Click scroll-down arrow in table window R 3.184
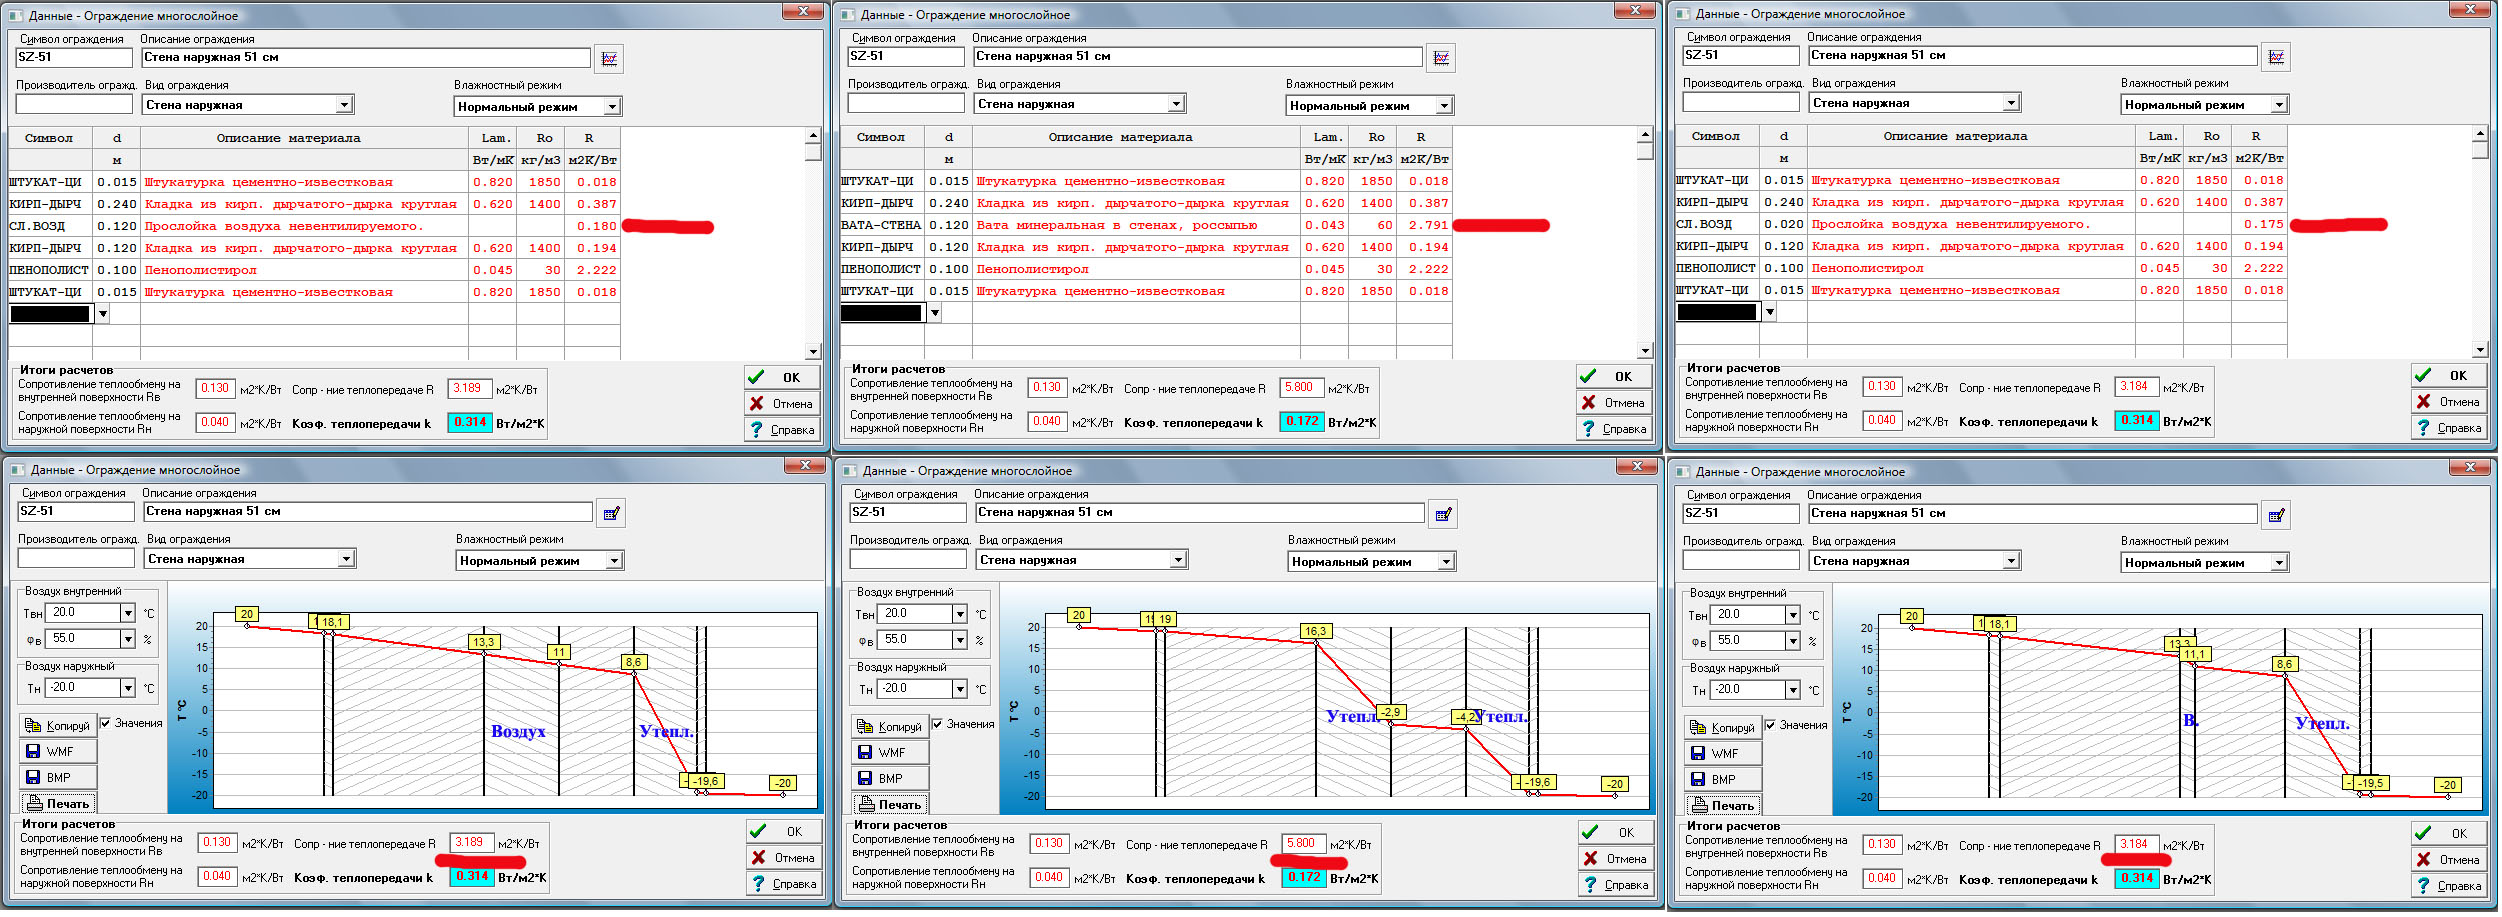The width and height of the screenshot is (2502, 917). tap(2480, 350)
